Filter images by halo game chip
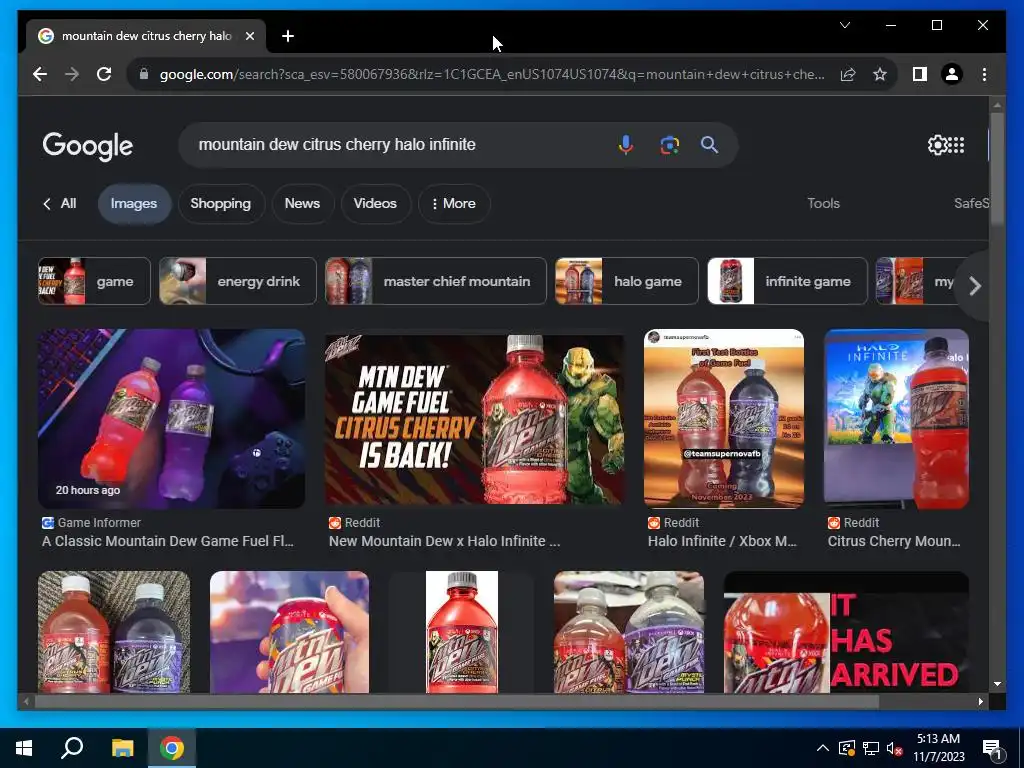1024x768 pixels. [627, 281]
